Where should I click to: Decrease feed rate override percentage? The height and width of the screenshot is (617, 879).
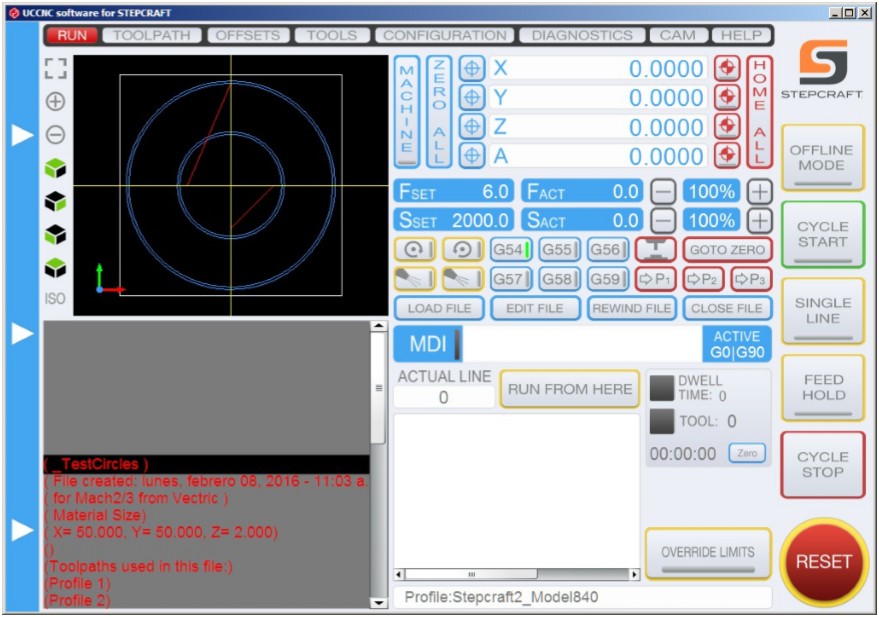point(663,192)
